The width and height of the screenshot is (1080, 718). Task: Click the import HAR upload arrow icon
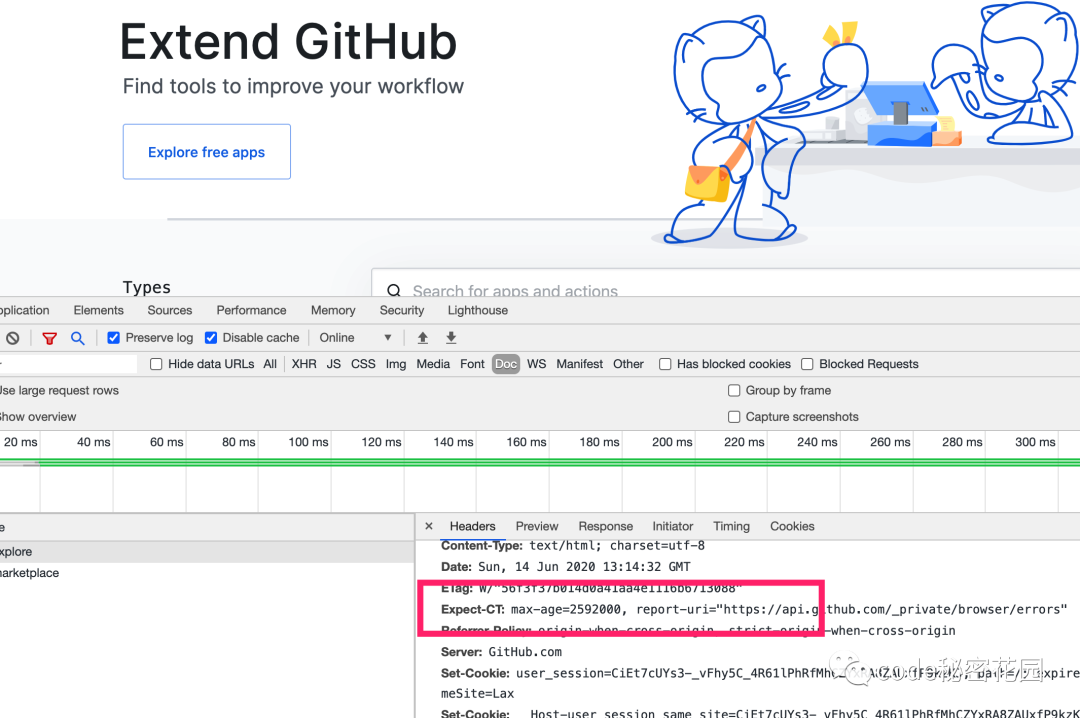(x=423, y=338)
